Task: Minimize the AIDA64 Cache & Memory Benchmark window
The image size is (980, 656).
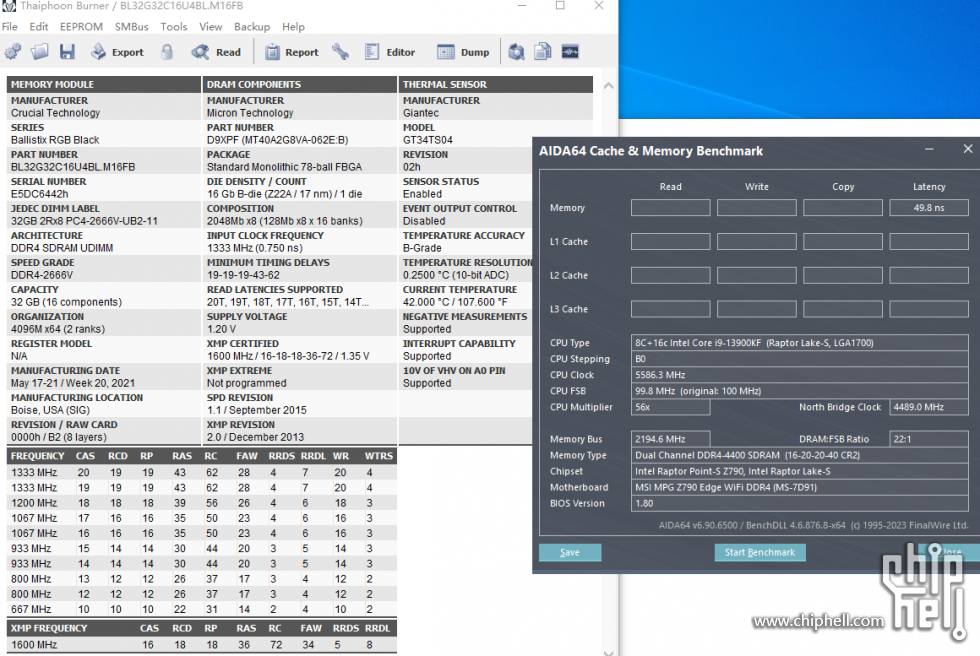Action: 929,149
